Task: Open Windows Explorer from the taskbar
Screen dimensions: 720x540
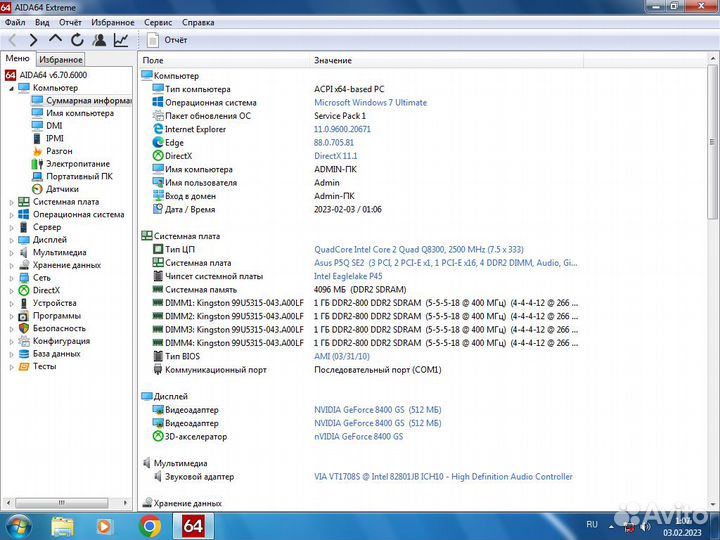Action: click(x=62, y=526)
